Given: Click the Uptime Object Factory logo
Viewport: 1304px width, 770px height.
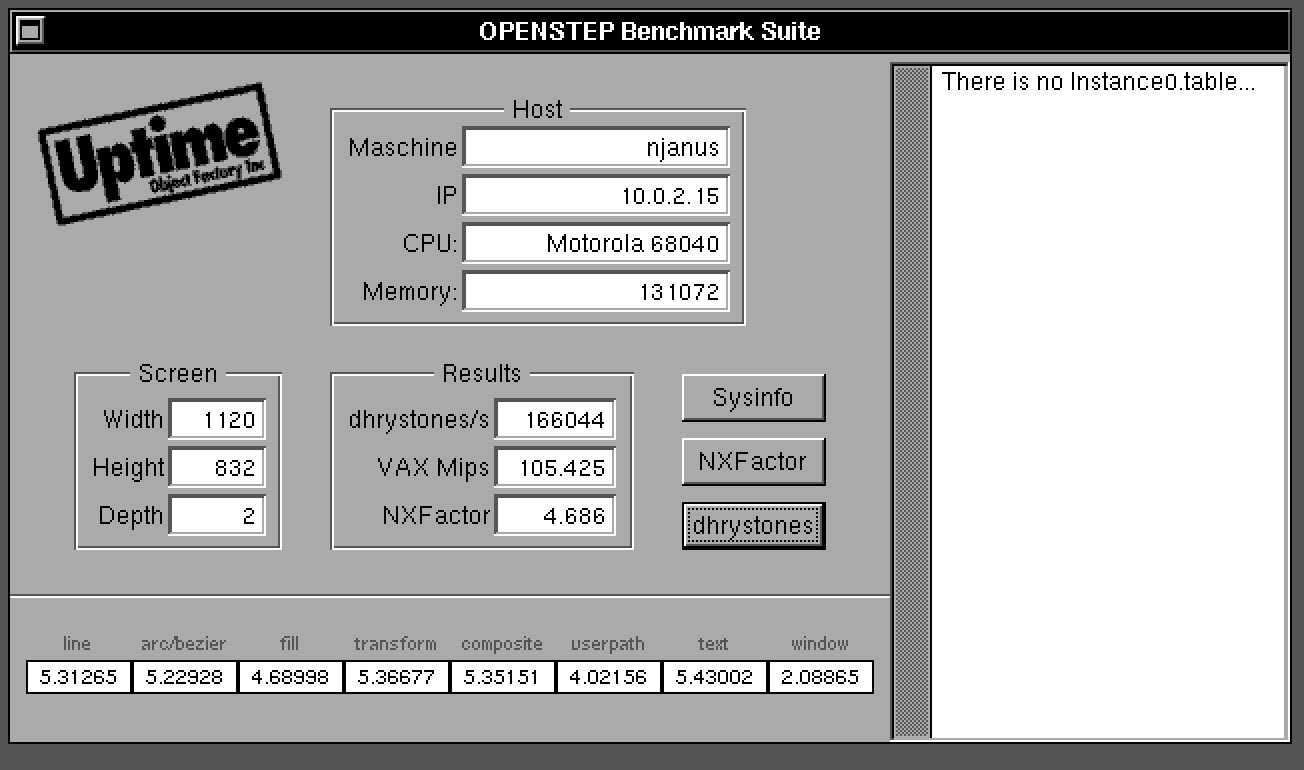Looking at the screenshot, I should (159, 153).
